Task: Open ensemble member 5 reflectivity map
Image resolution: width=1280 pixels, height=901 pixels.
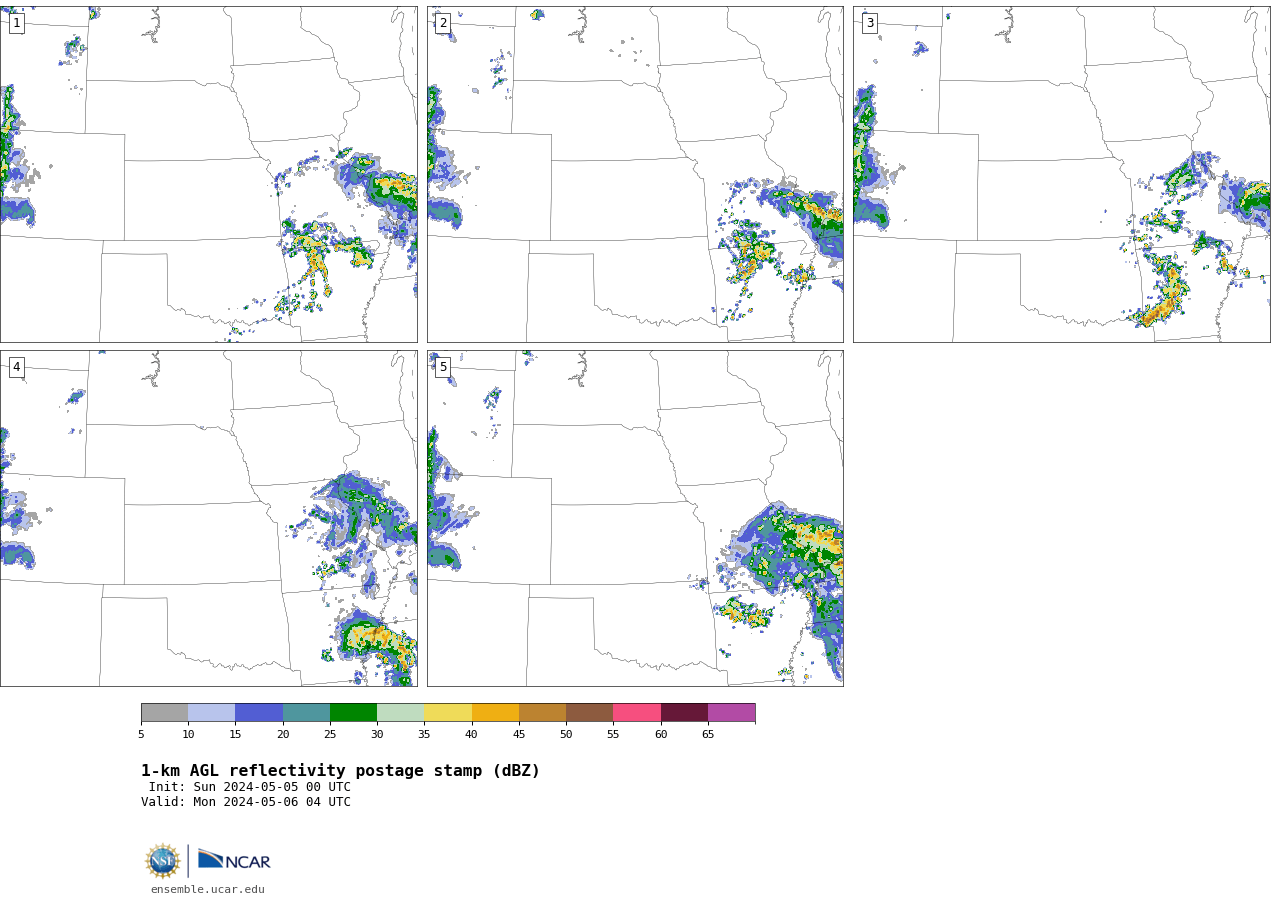Action: 635,518
